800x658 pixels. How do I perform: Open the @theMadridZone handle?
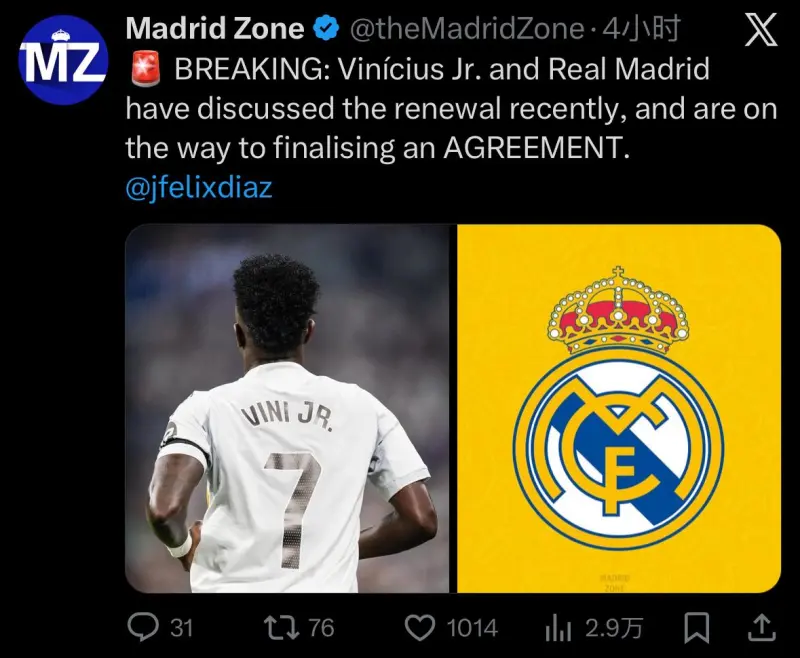pos(466,29)
